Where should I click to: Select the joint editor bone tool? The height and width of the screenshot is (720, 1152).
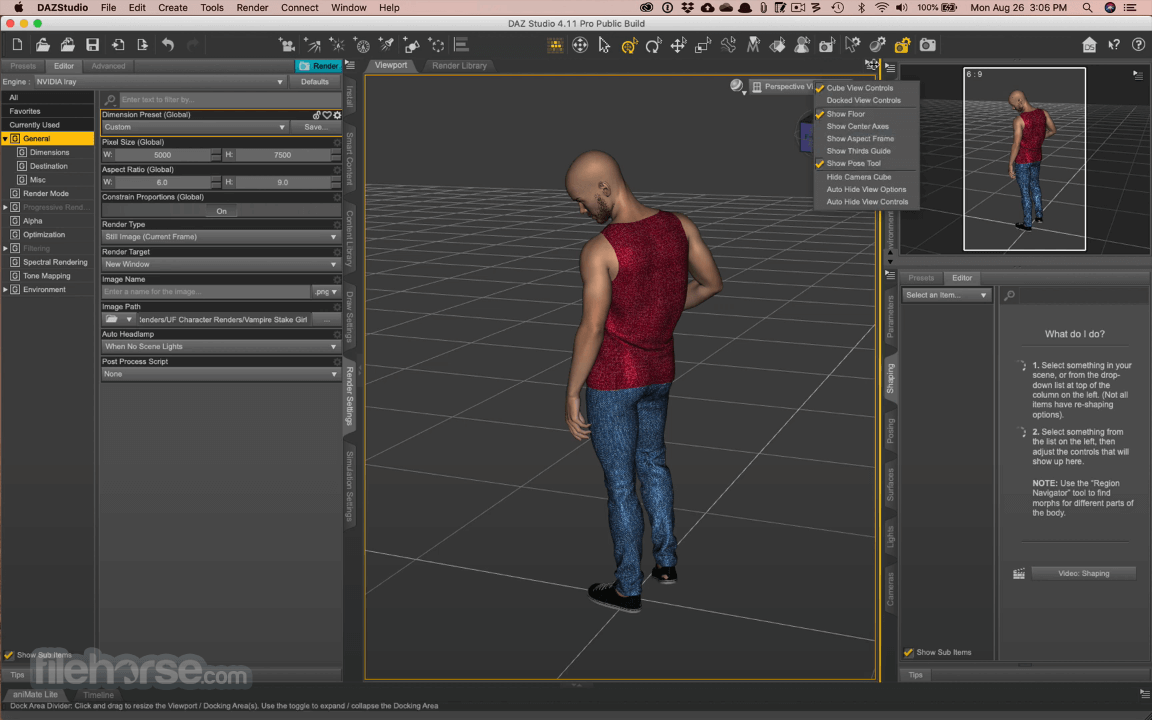(727, 45)
